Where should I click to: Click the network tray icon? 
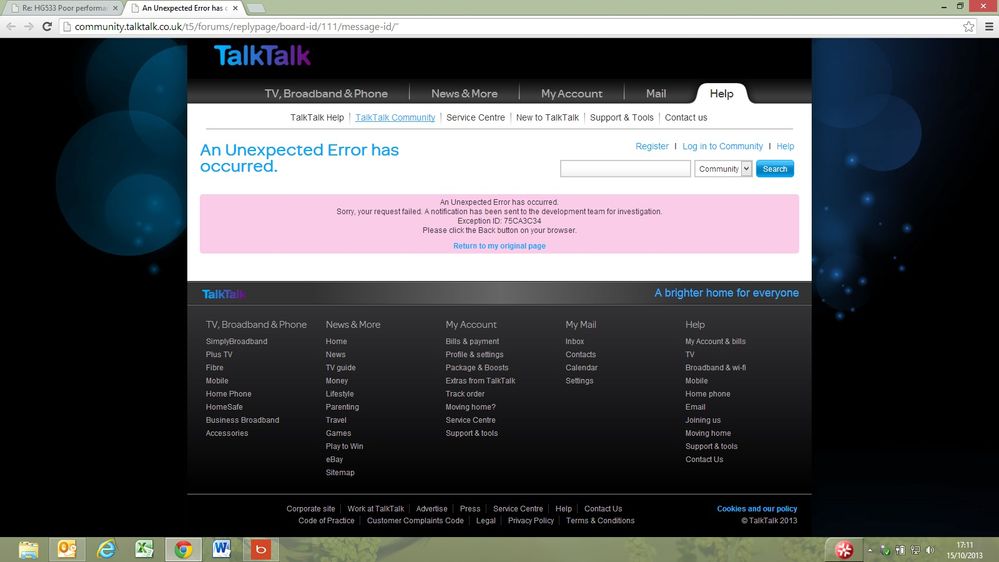click(916, 550)
